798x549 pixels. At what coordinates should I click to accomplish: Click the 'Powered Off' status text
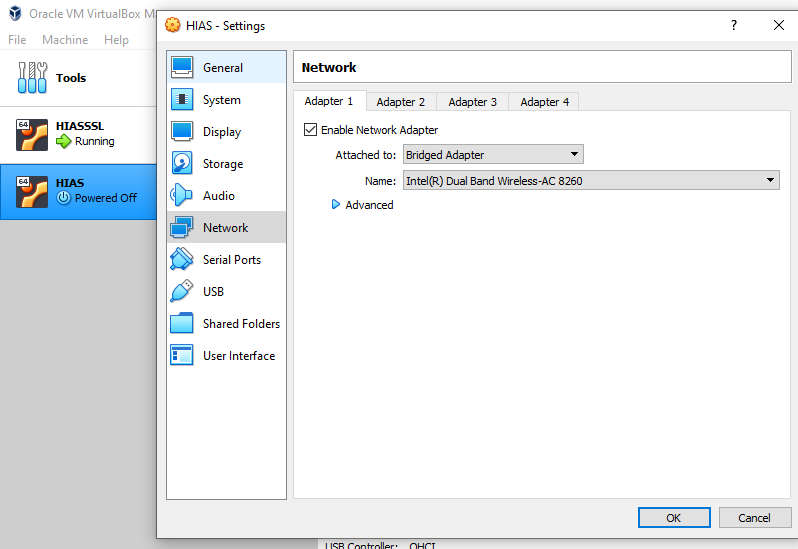(x=106, y=198)
